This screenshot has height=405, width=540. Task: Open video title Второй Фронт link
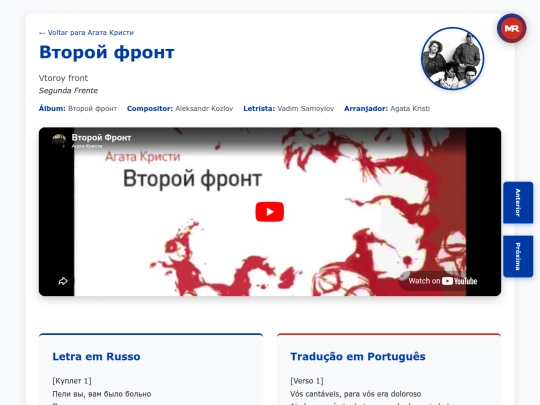coord(101,137)
